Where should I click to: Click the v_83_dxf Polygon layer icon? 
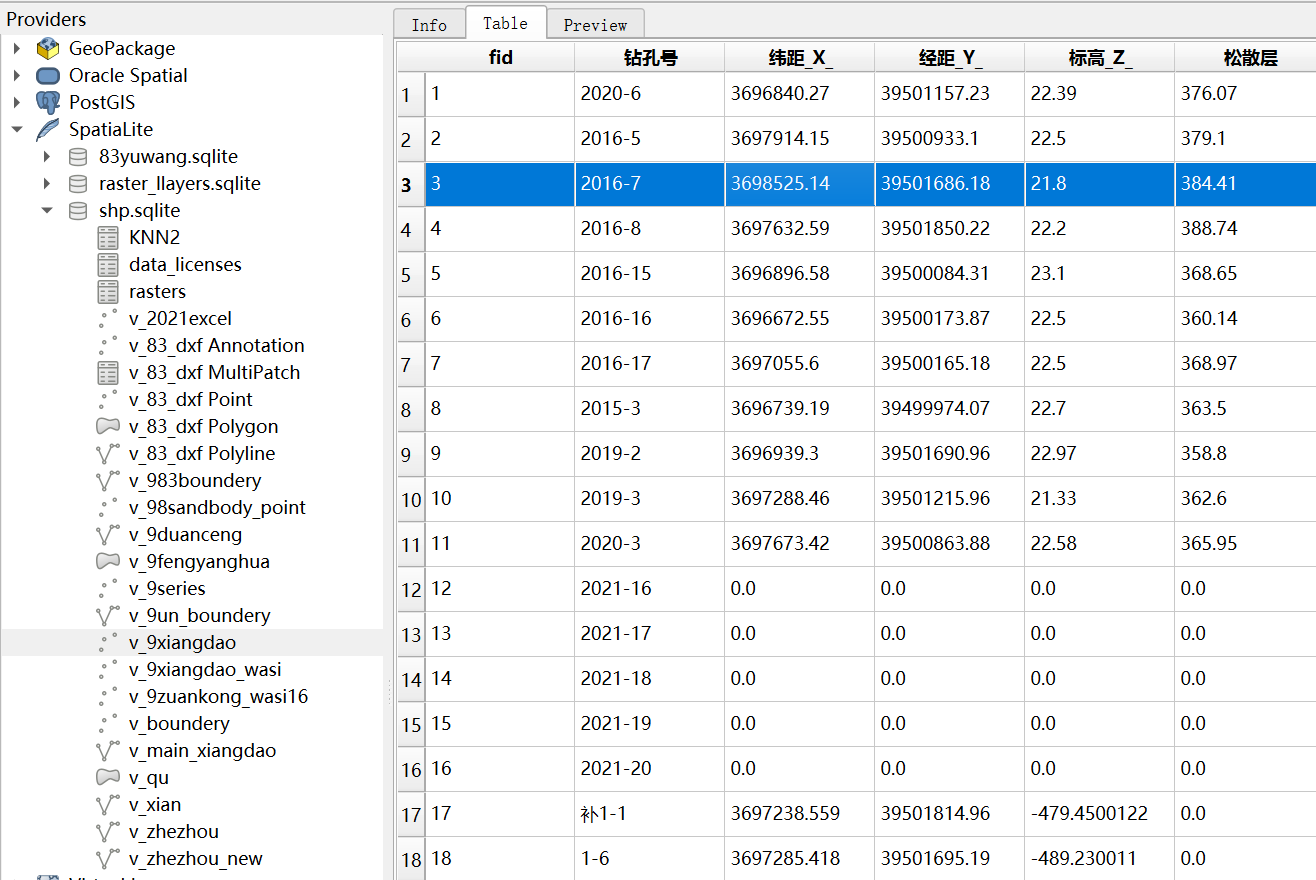[108, 427]
